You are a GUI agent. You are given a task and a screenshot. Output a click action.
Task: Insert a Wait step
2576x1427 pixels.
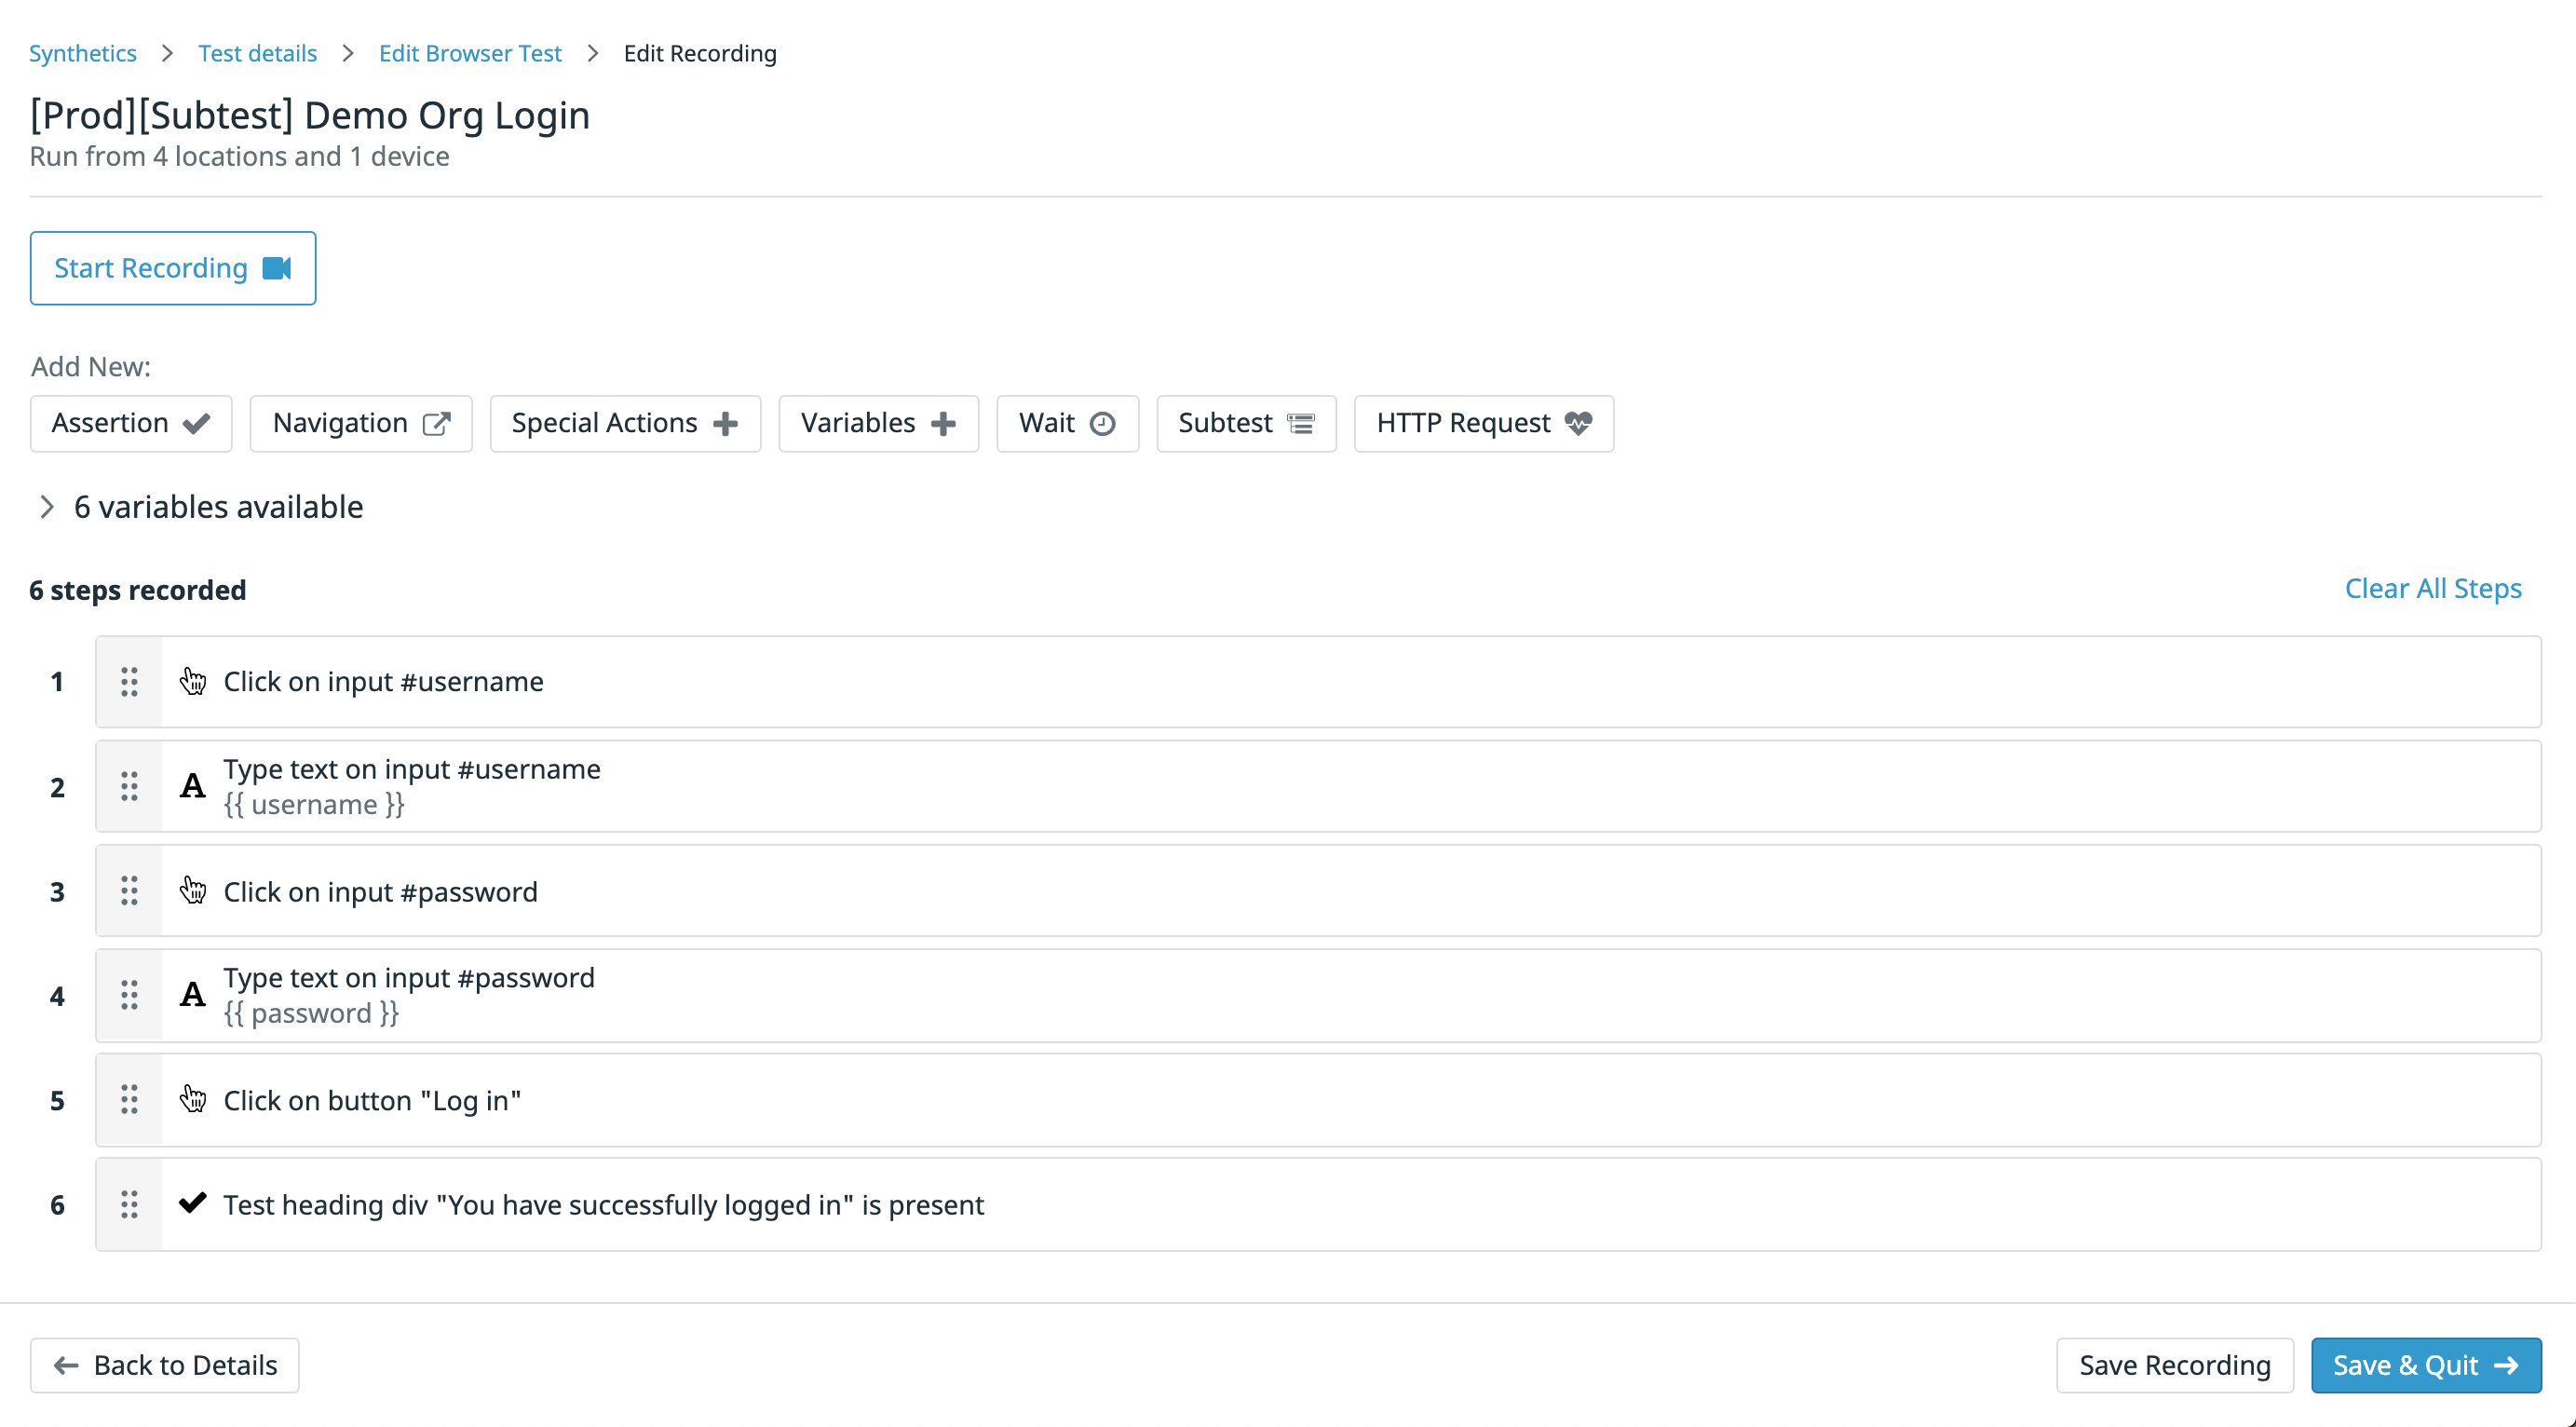pos(1066,423)
